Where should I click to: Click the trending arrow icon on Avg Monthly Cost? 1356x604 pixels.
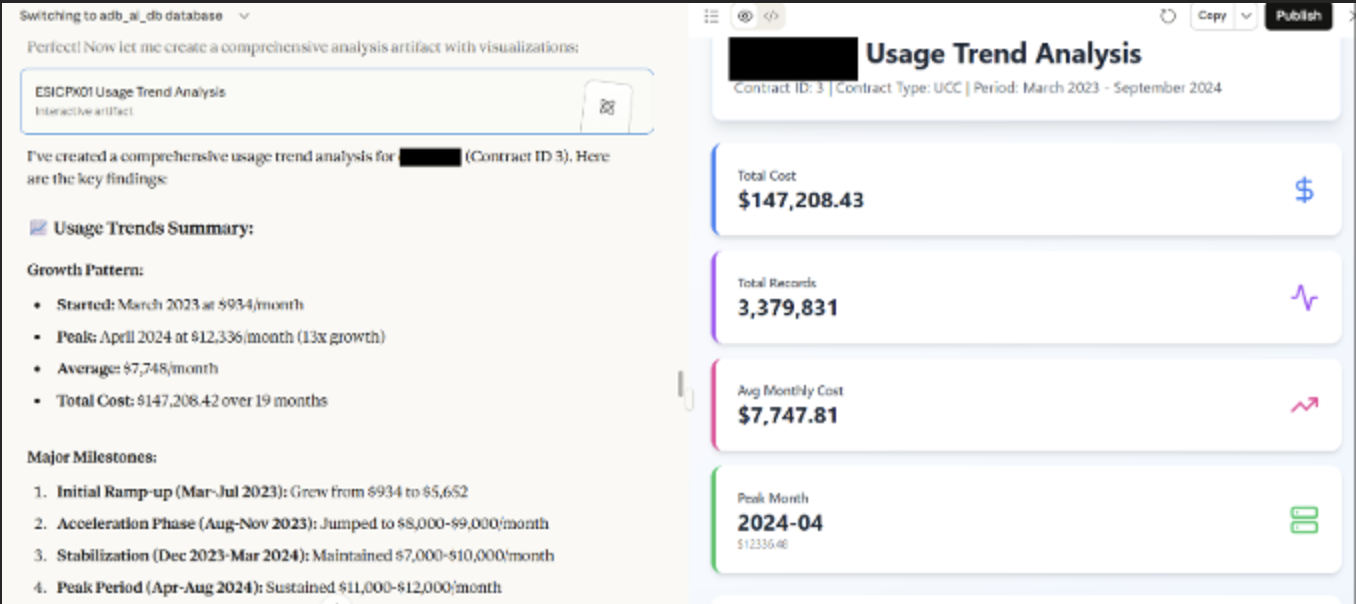coord(1304,405)
